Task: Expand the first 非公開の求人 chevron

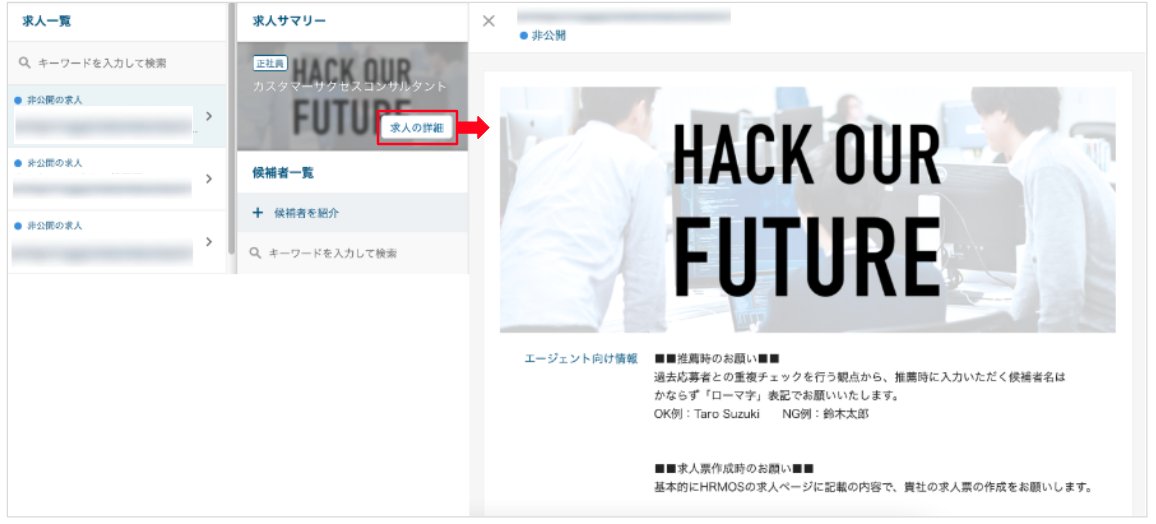Action: point(209,116)
